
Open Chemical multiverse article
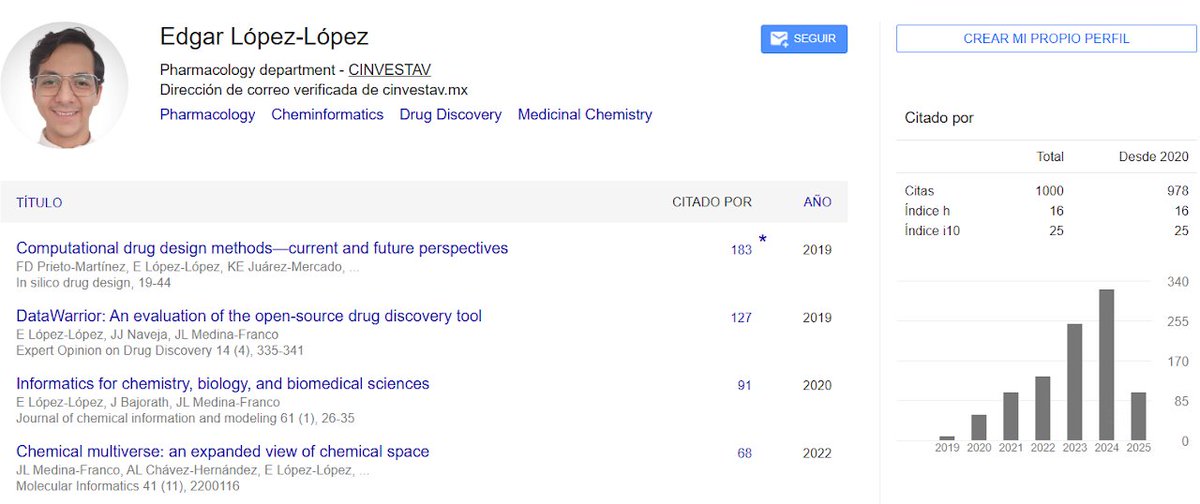click(x=223, y=452)
